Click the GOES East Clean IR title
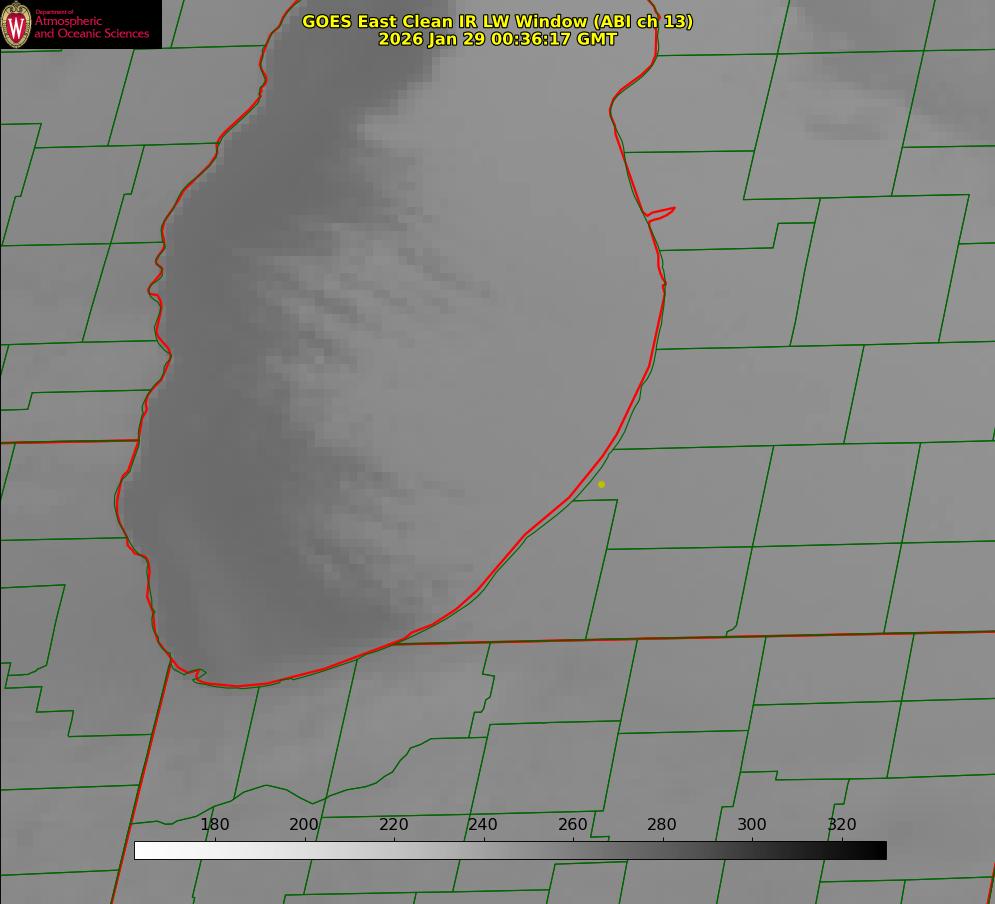The width and height of the screenshot is (995, 904). pyautogui.click(x=497, y=21)
